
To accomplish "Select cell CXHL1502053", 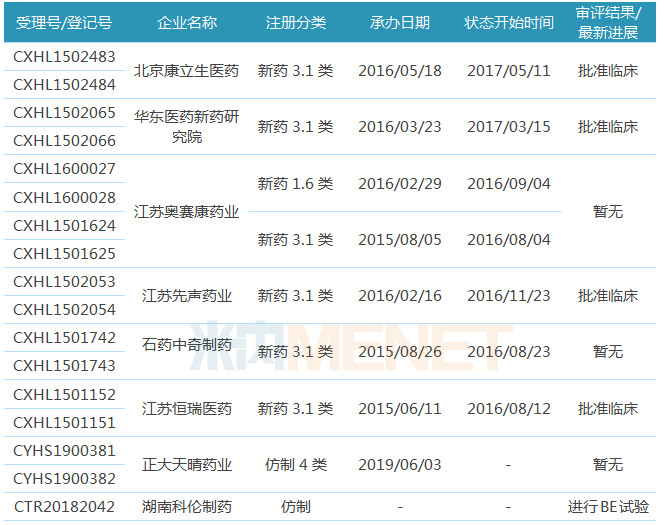I will coord(64,282).
